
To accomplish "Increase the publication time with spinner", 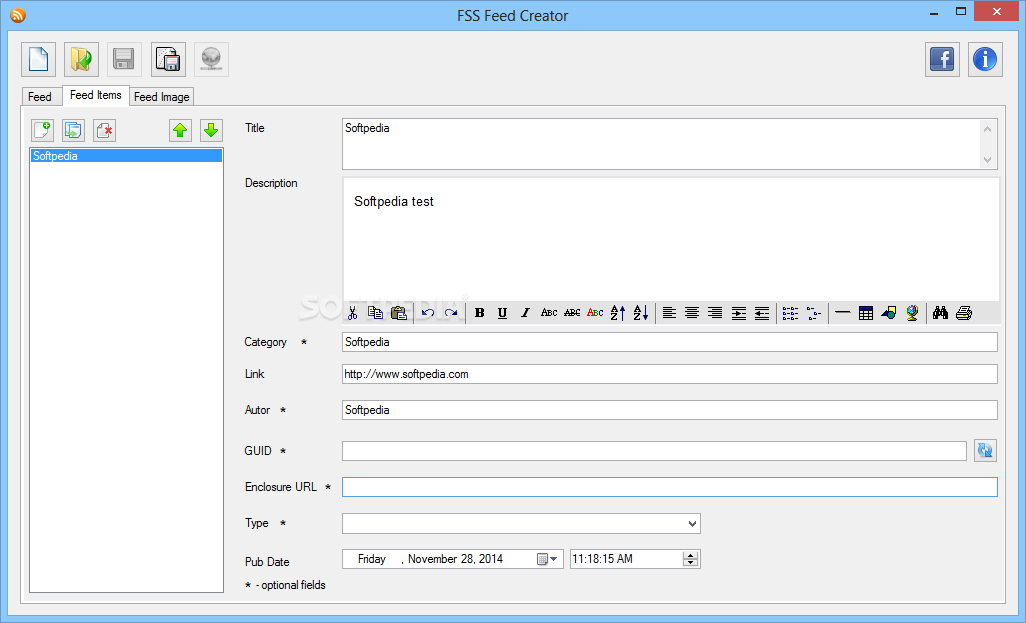I will point(690,555).
